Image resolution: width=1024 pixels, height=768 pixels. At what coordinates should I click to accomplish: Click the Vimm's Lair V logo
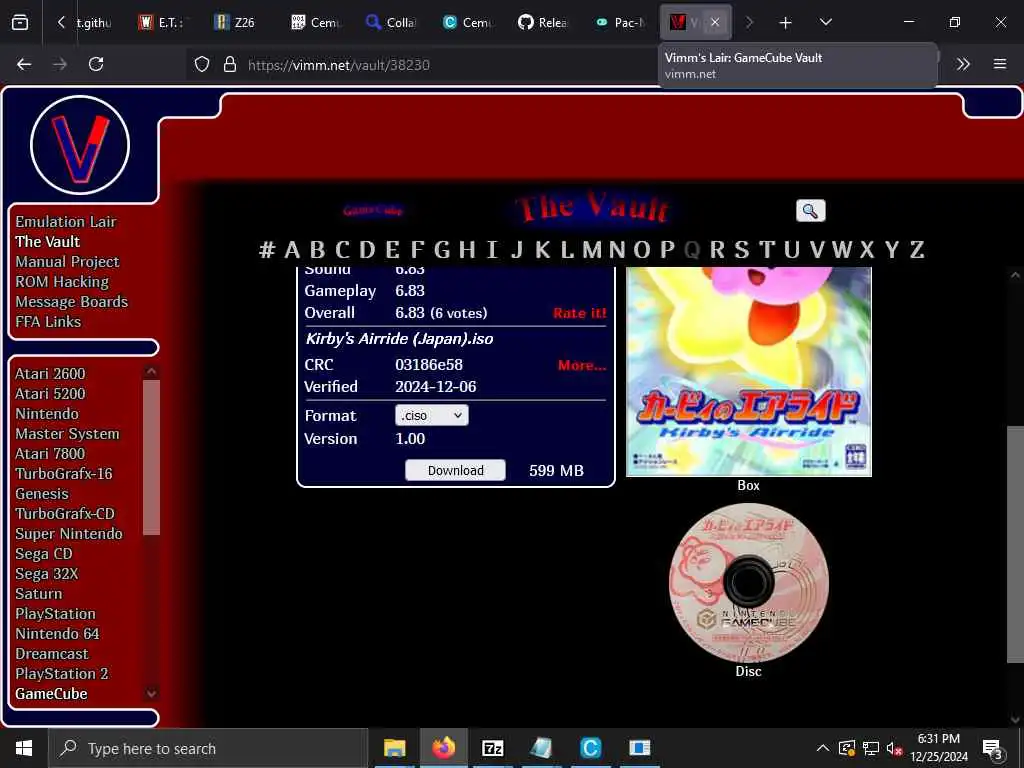pos(80,145)
